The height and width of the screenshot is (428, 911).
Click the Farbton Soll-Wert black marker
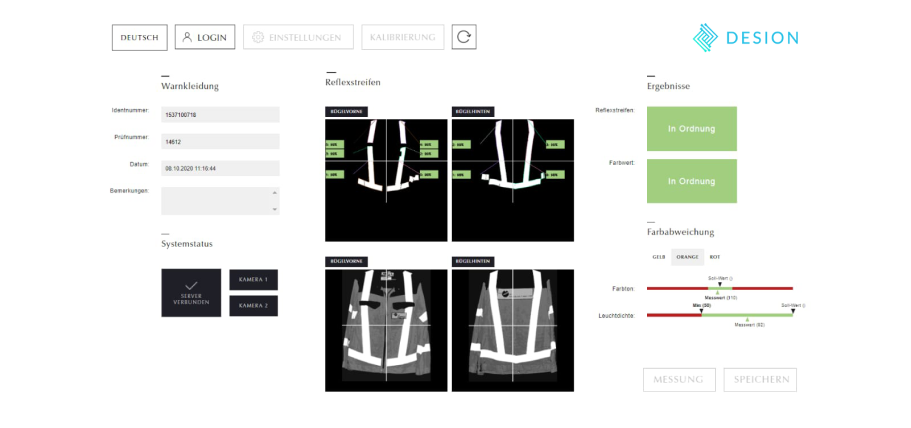[720, 285]
